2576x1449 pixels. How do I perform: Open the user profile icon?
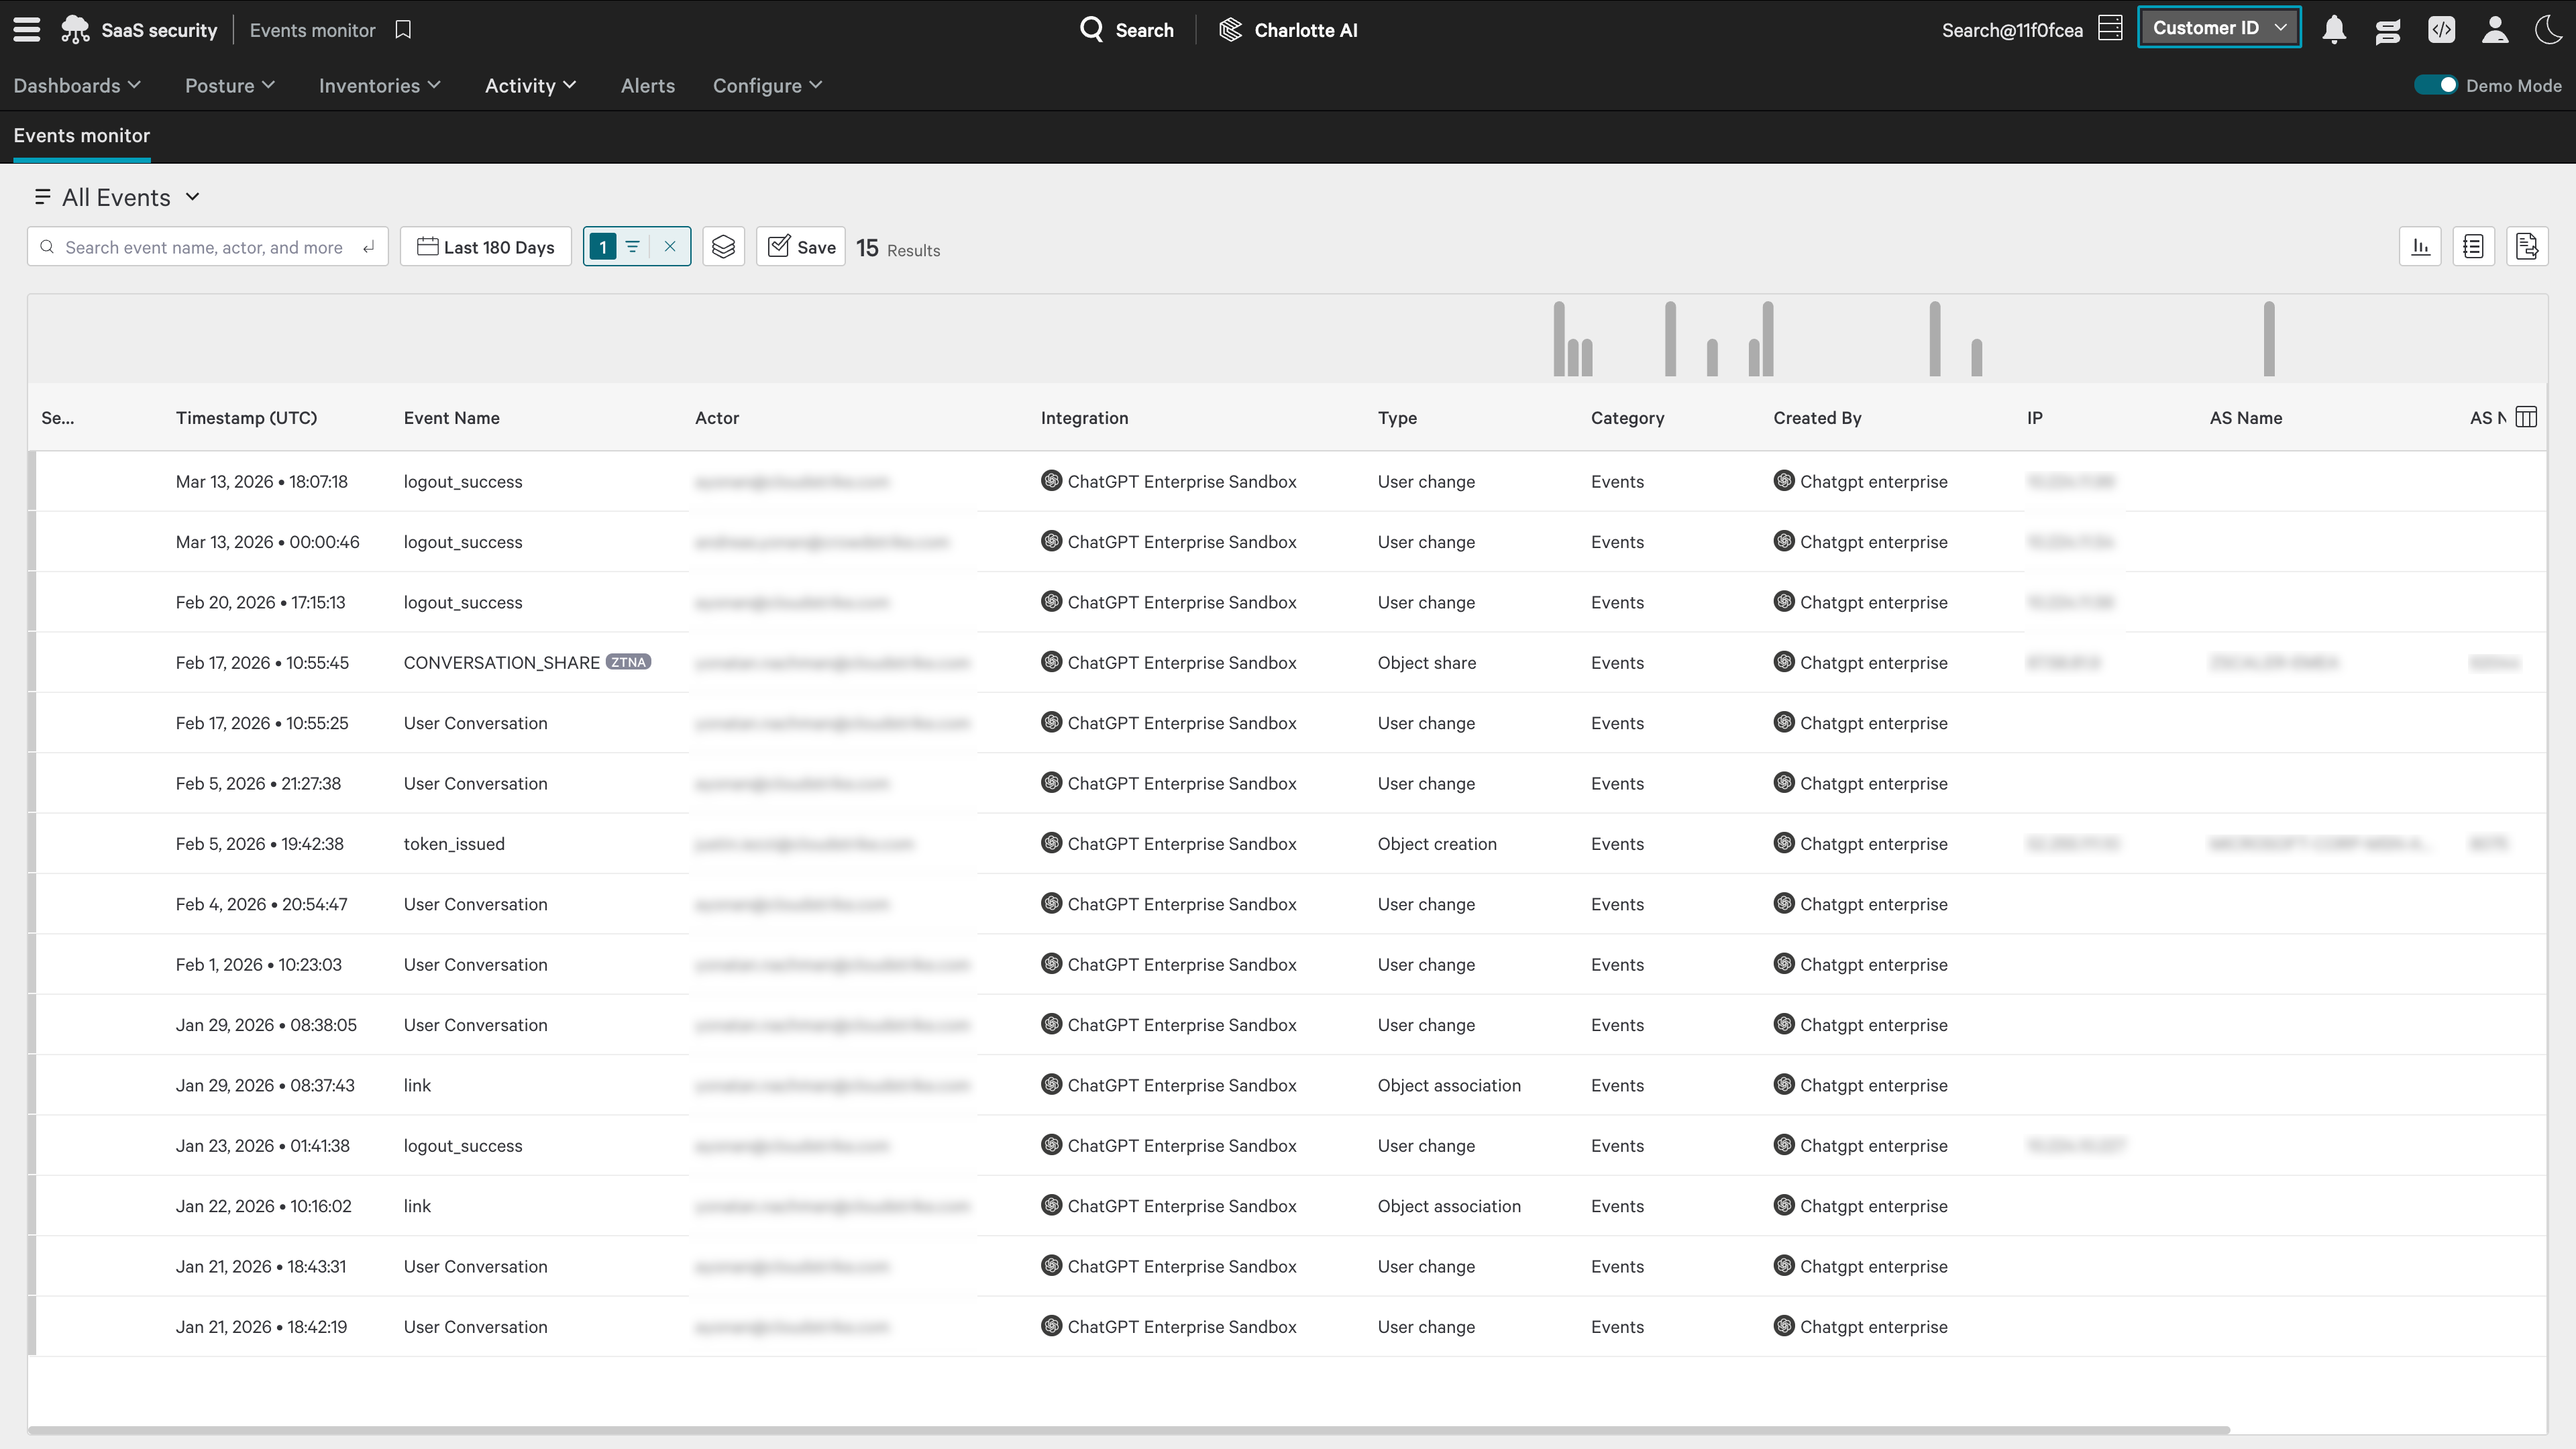click(2495, 30)
